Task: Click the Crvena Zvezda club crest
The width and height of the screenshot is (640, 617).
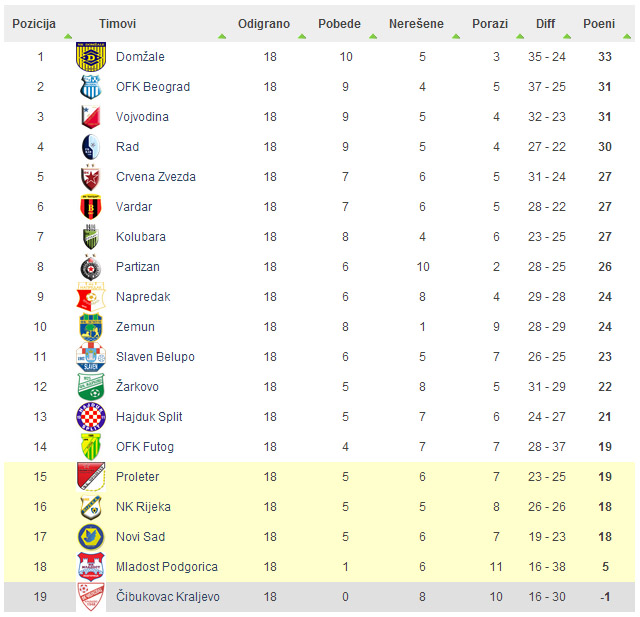Action: click(x=91, y=177)
